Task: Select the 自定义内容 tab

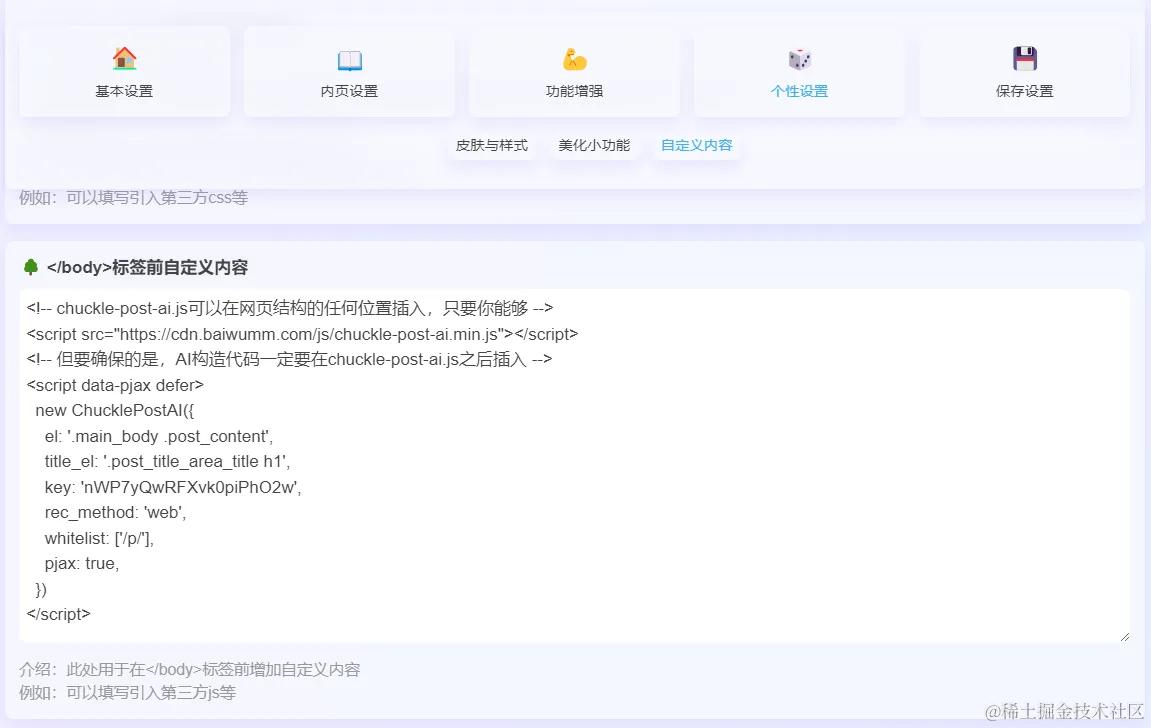Action: (697, 145)
